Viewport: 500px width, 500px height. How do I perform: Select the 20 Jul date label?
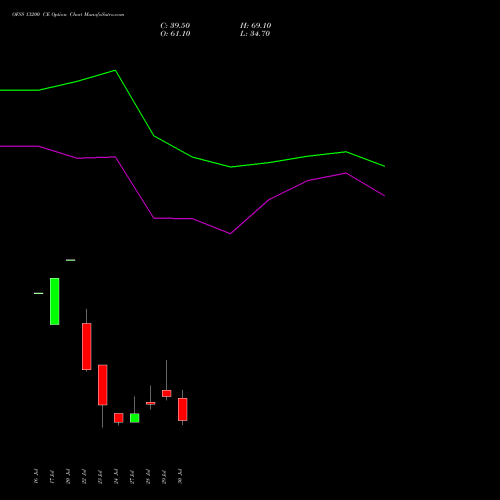pyautogui.click(x=68, y=476)
